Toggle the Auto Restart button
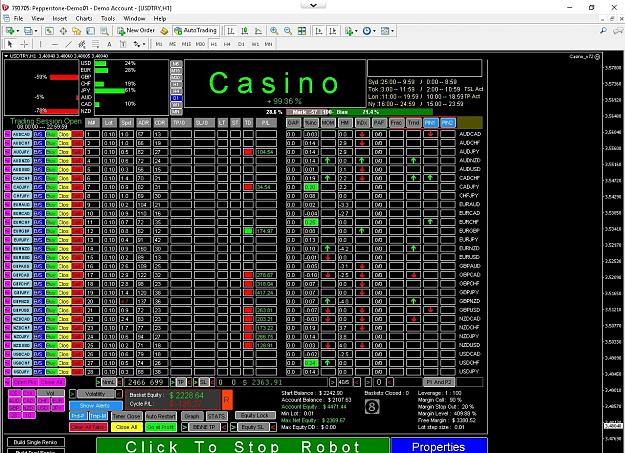The width and height of the screenshot is (625, 453). (x=161, y=416)
